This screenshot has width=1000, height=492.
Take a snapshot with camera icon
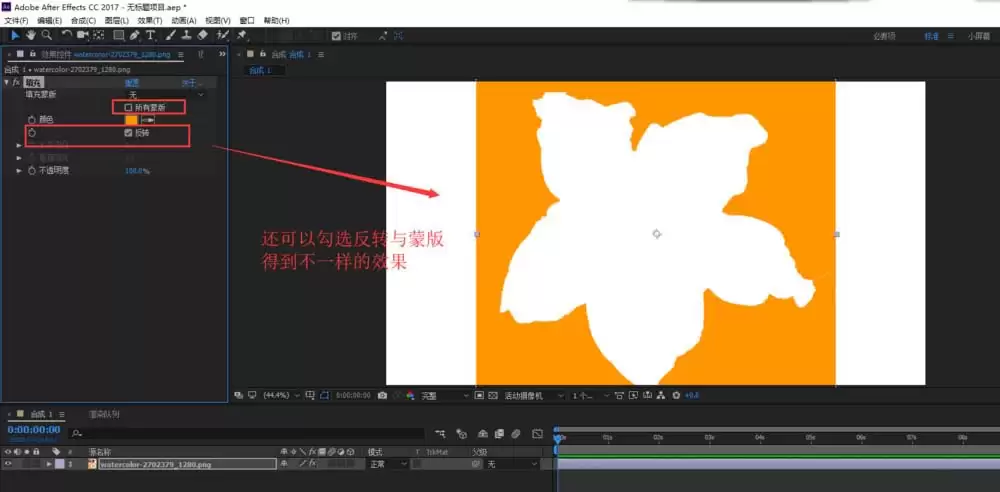click(x=382, y=396)
